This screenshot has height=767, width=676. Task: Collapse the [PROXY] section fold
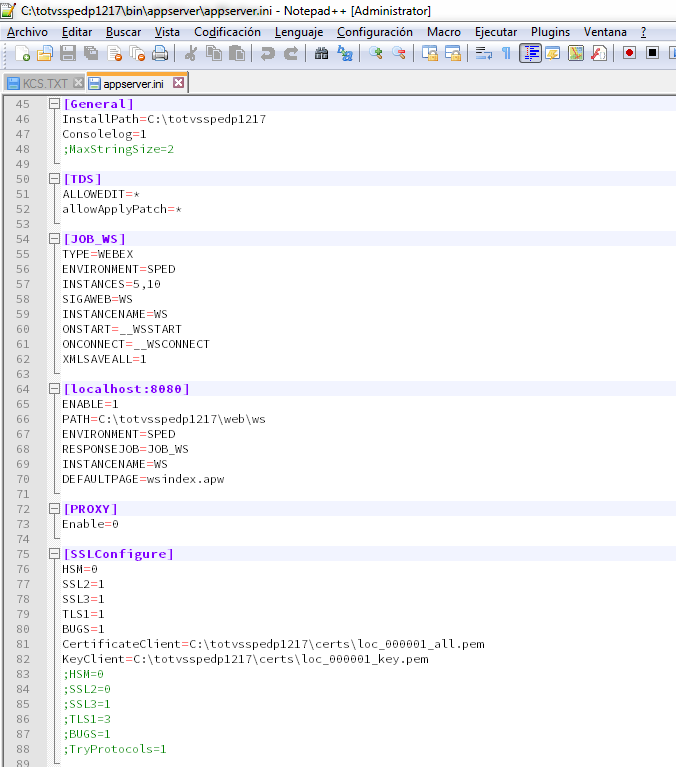point(54,509)
